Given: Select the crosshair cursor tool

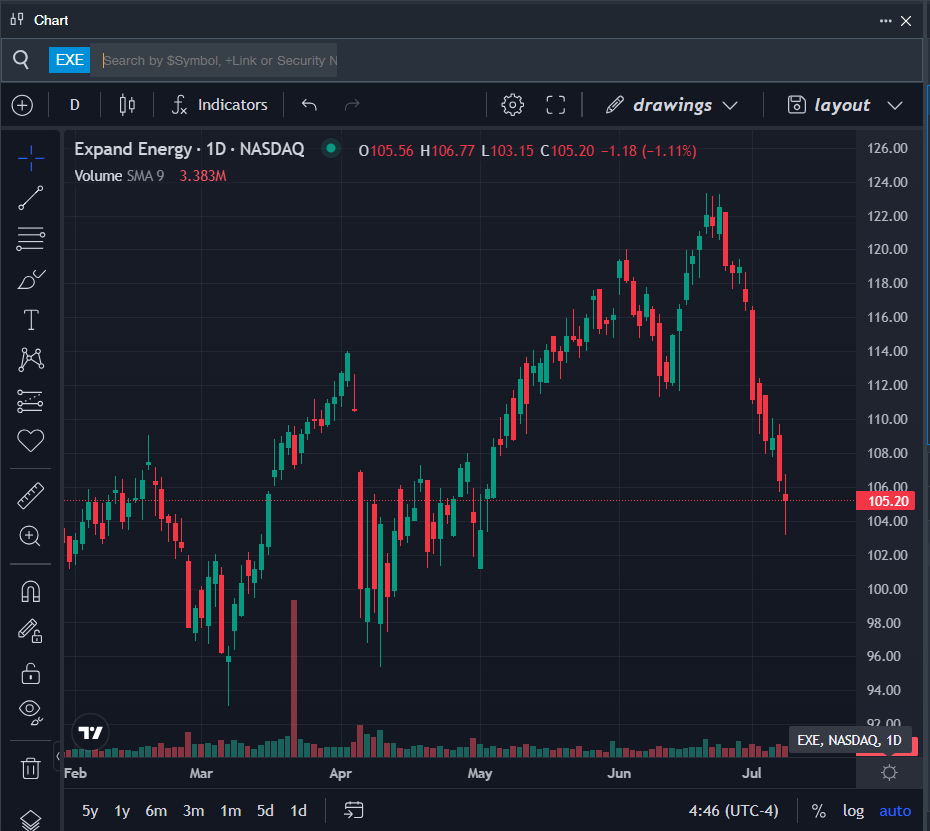Looking at the screenshot, I should (x=31, y=158).
